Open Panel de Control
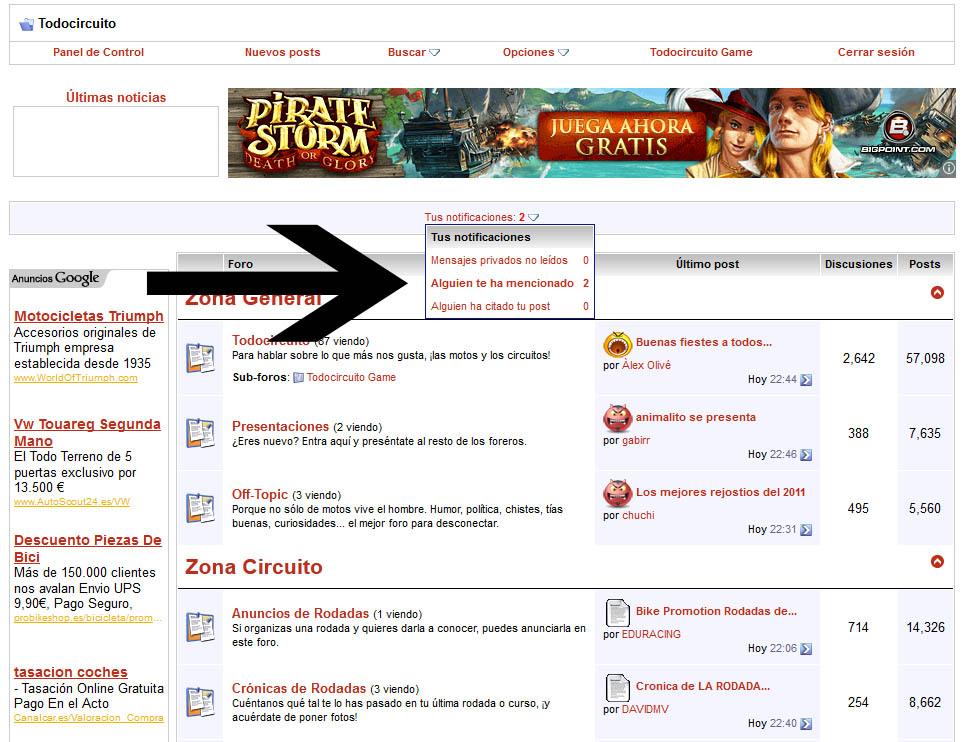Screen dimensions: 969x742 tap(98, 53)
